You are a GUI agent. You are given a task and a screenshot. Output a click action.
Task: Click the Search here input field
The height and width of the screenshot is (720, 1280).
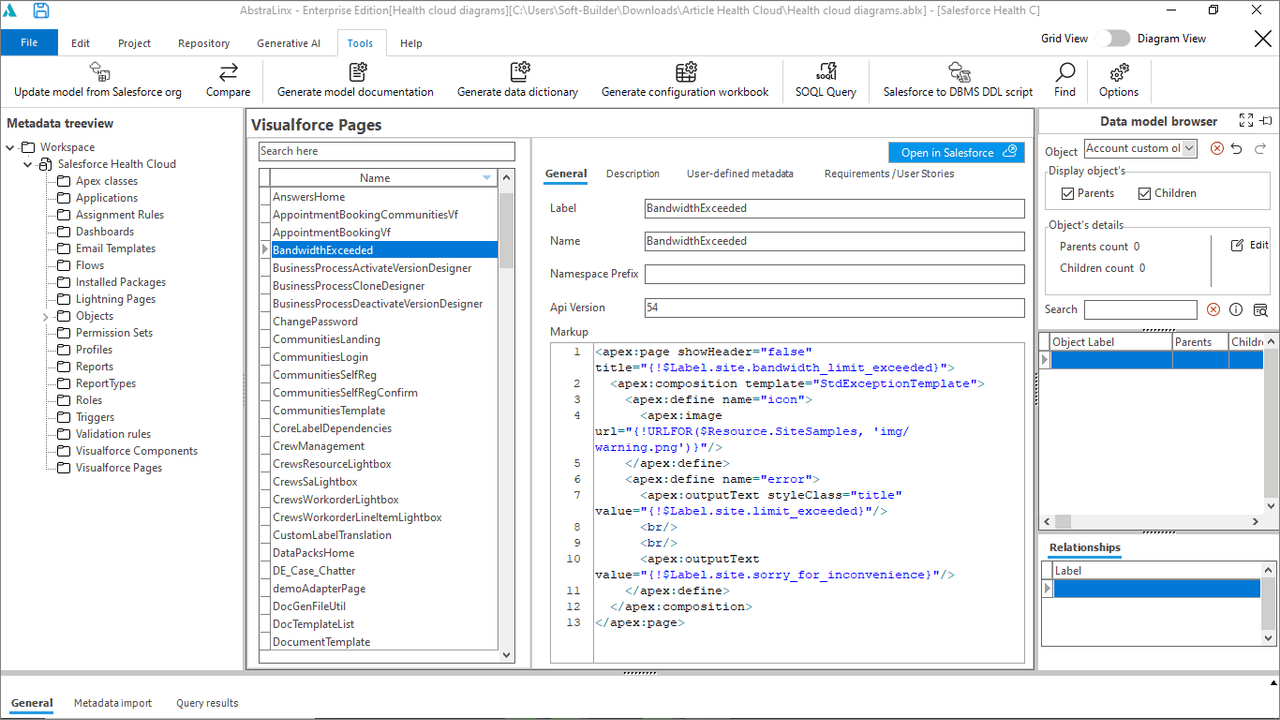point(387,151)
